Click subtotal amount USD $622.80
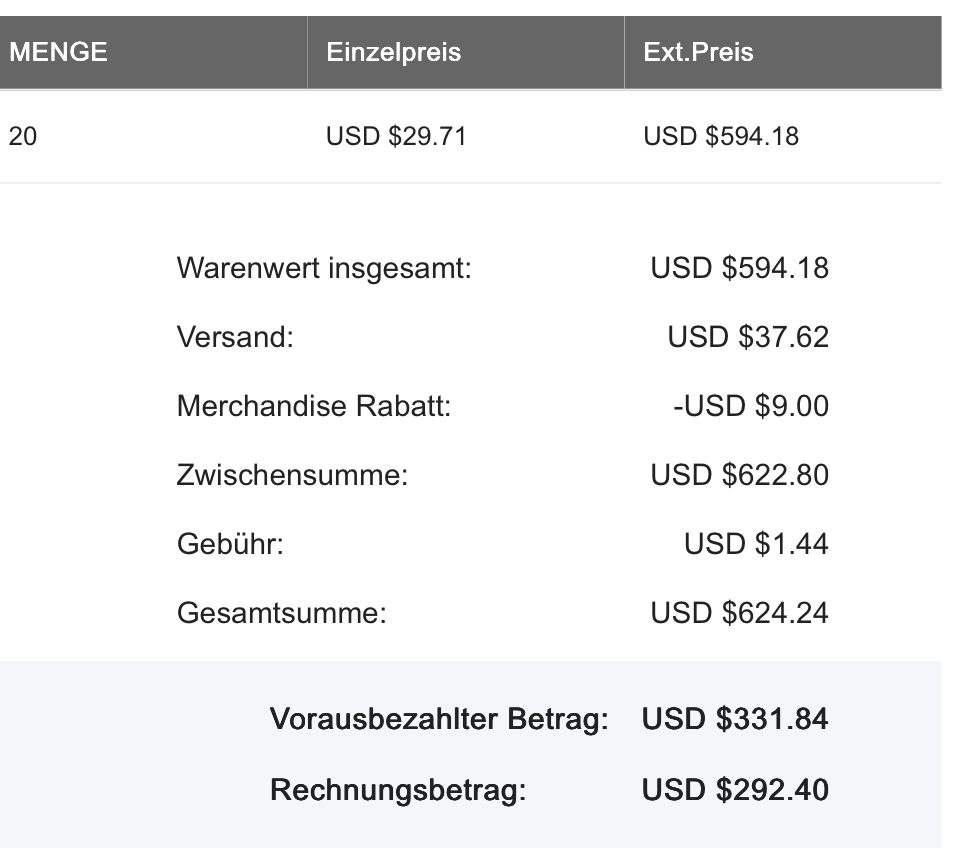967x862 pixels. tap(739, 475)
